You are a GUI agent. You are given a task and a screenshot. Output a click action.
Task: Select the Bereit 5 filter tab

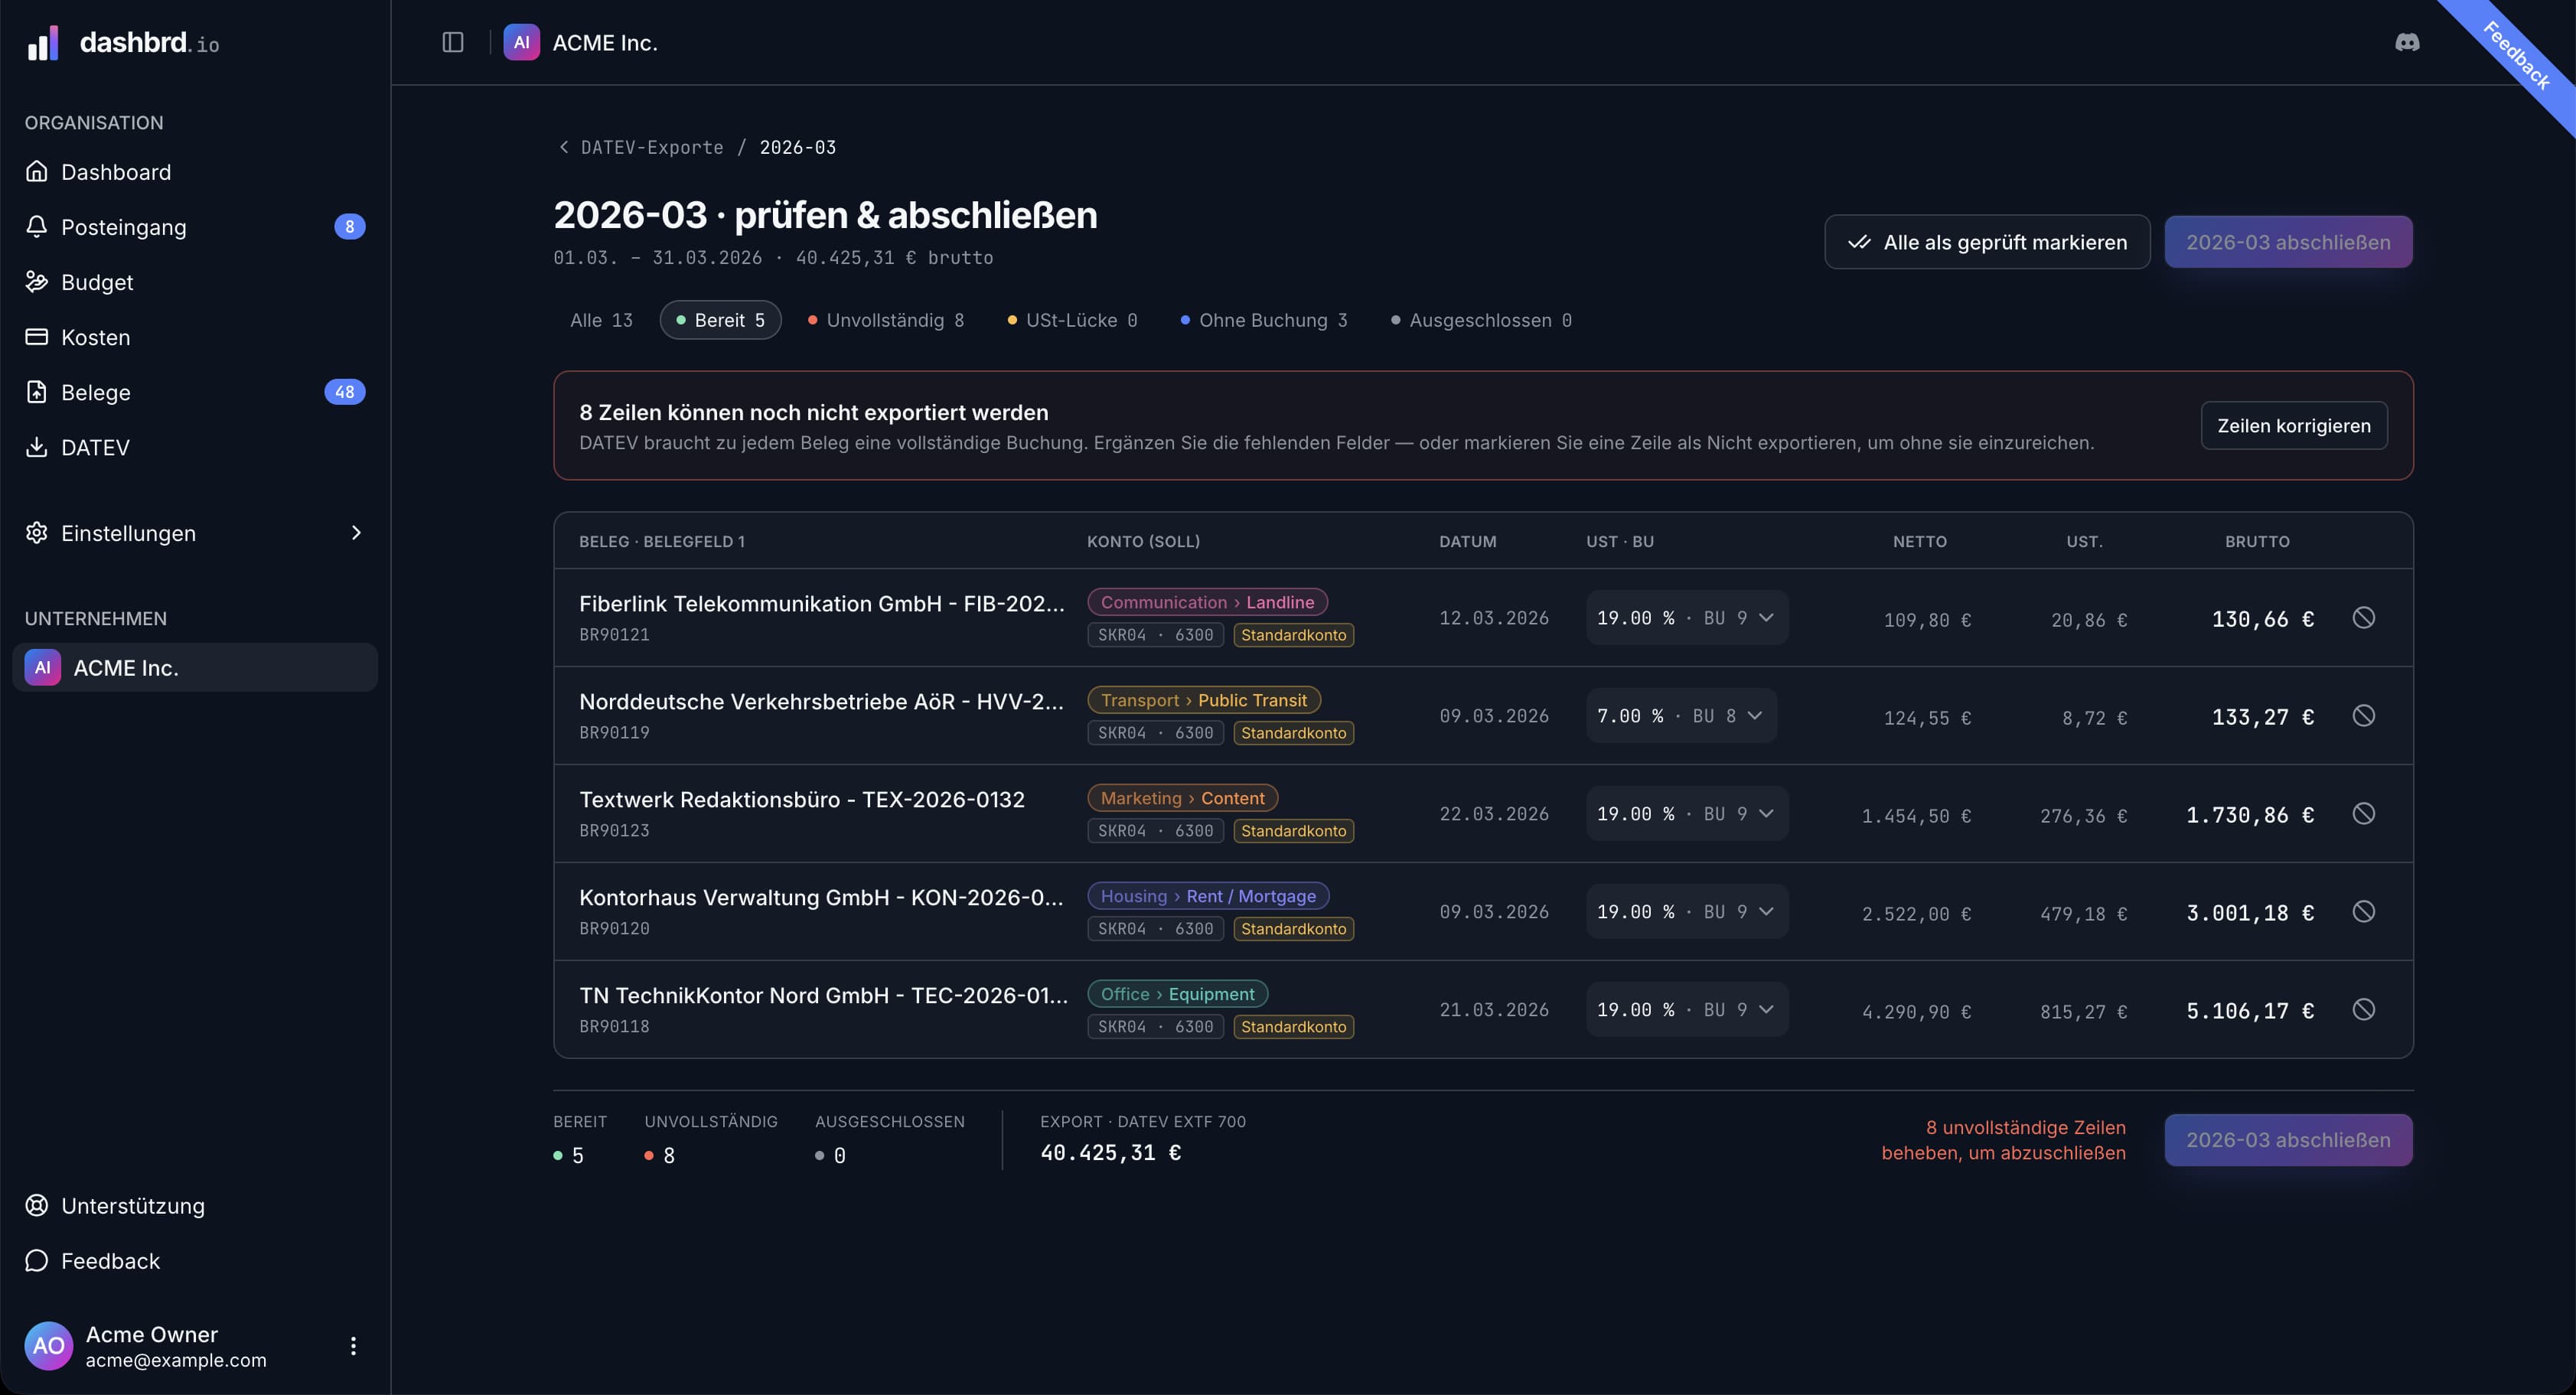tap(720, 320)
